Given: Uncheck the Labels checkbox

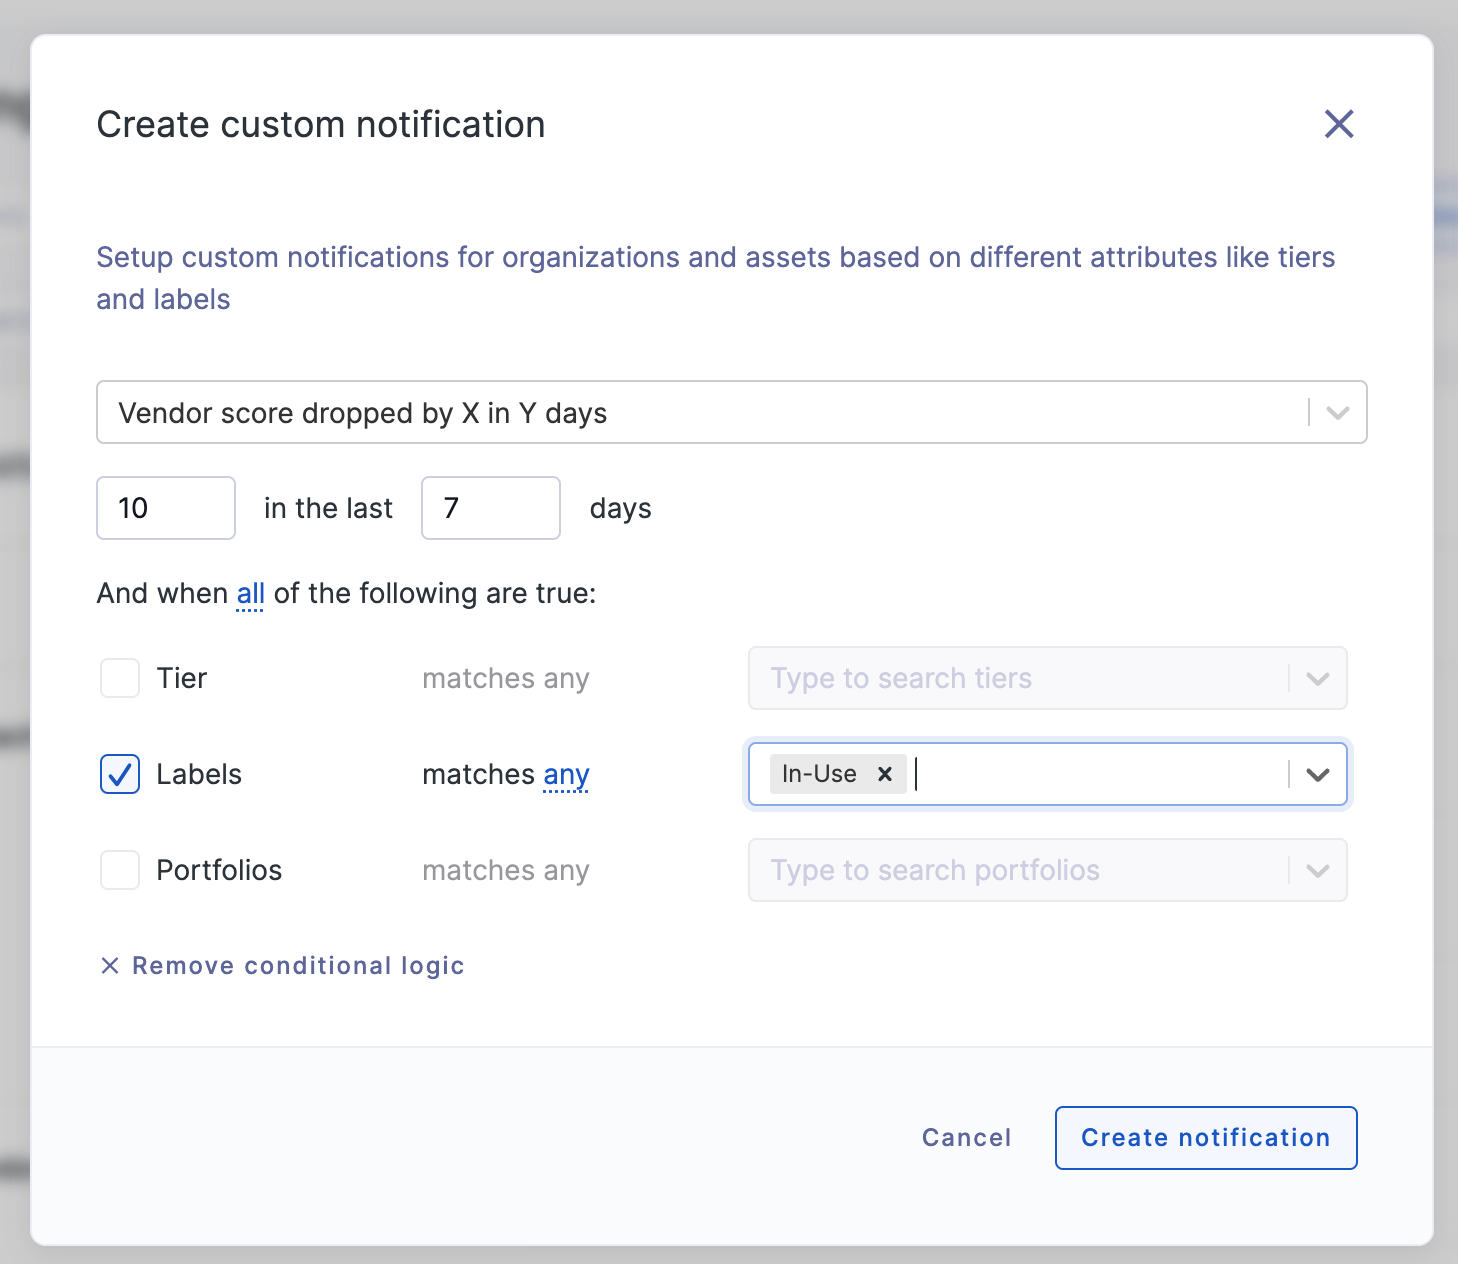Looking at the screenshot, I should pyautogui.click(x=120, y=774).
